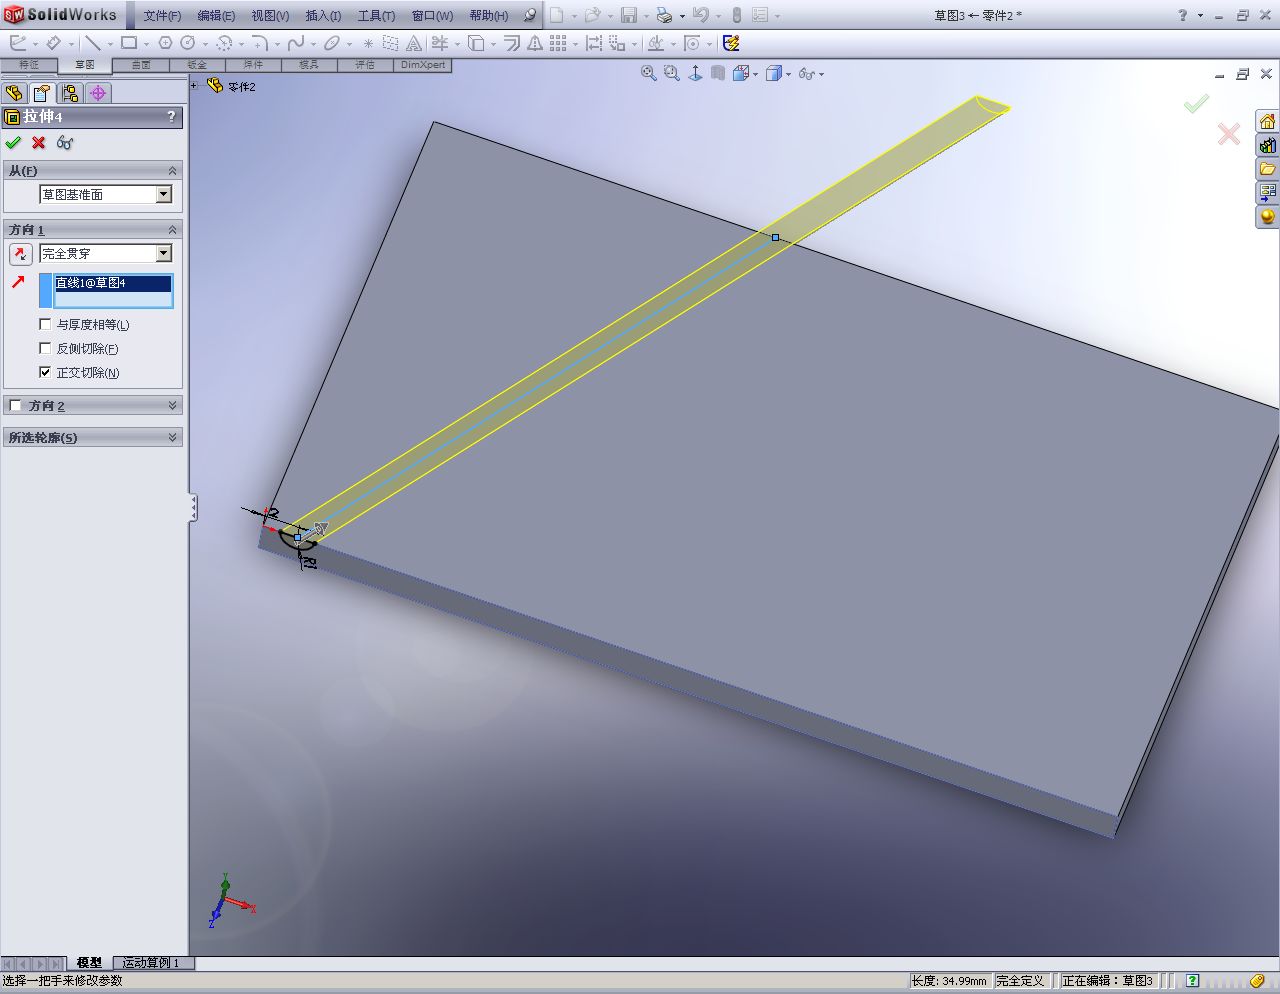Open the 视图(V) menu

pyautogui.click(x=270, y=16)
